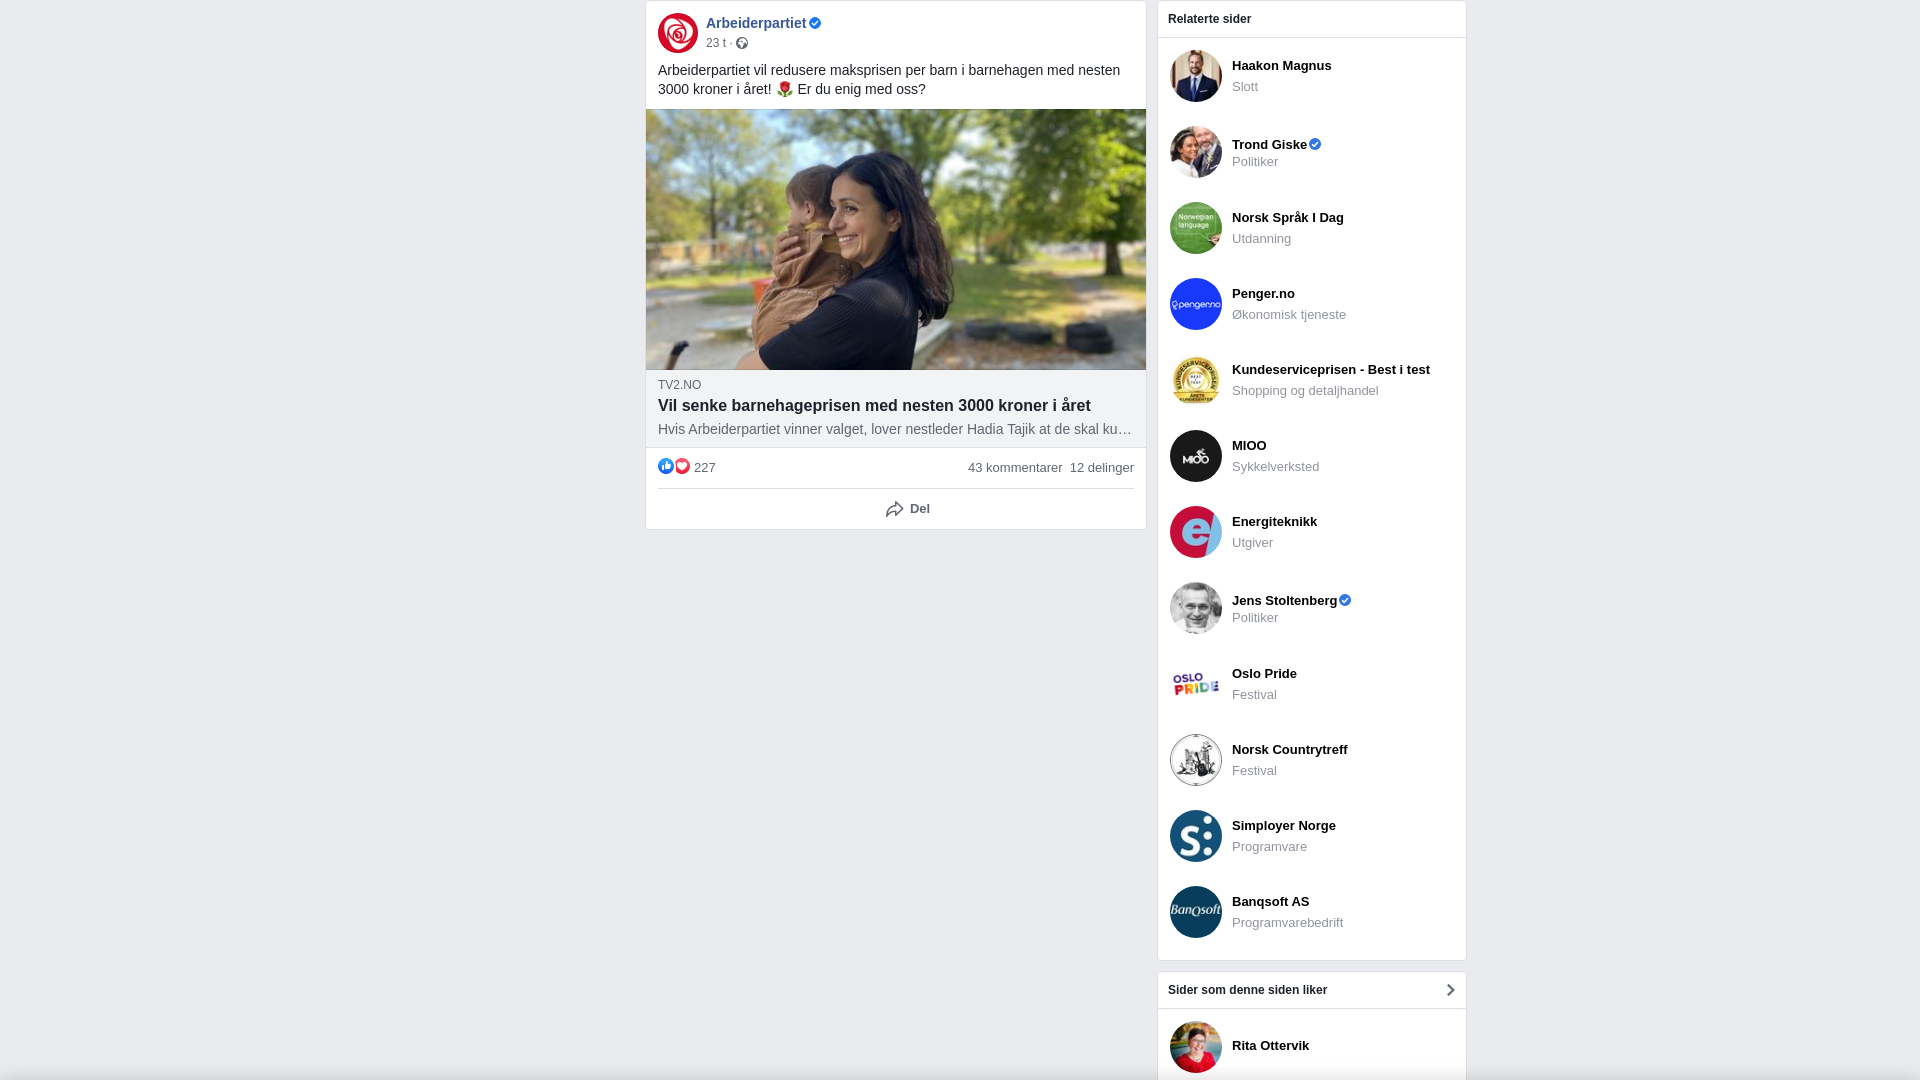Open Kundeserviceprisen gold badge avatar
The width and height of the screenshot is (1920, 1080).
point(1196,380)
